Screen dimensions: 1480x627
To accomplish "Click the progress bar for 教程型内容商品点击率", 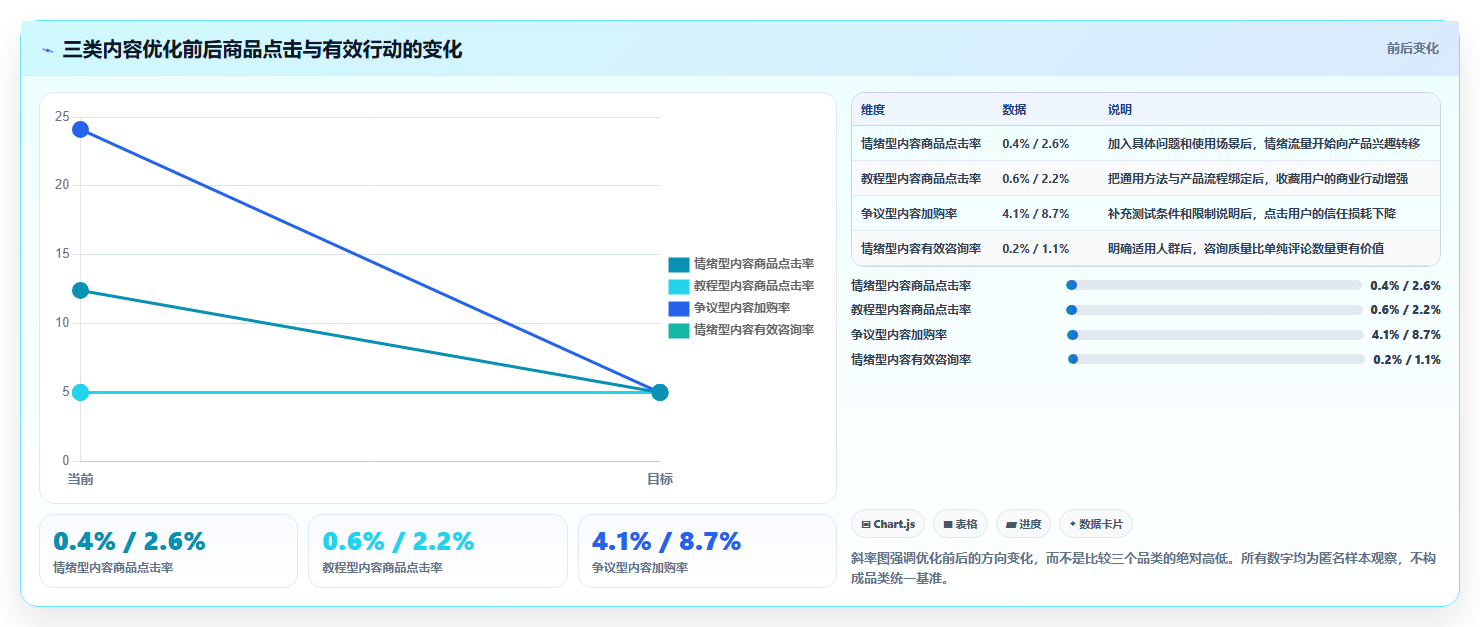I will point(1214,310).
